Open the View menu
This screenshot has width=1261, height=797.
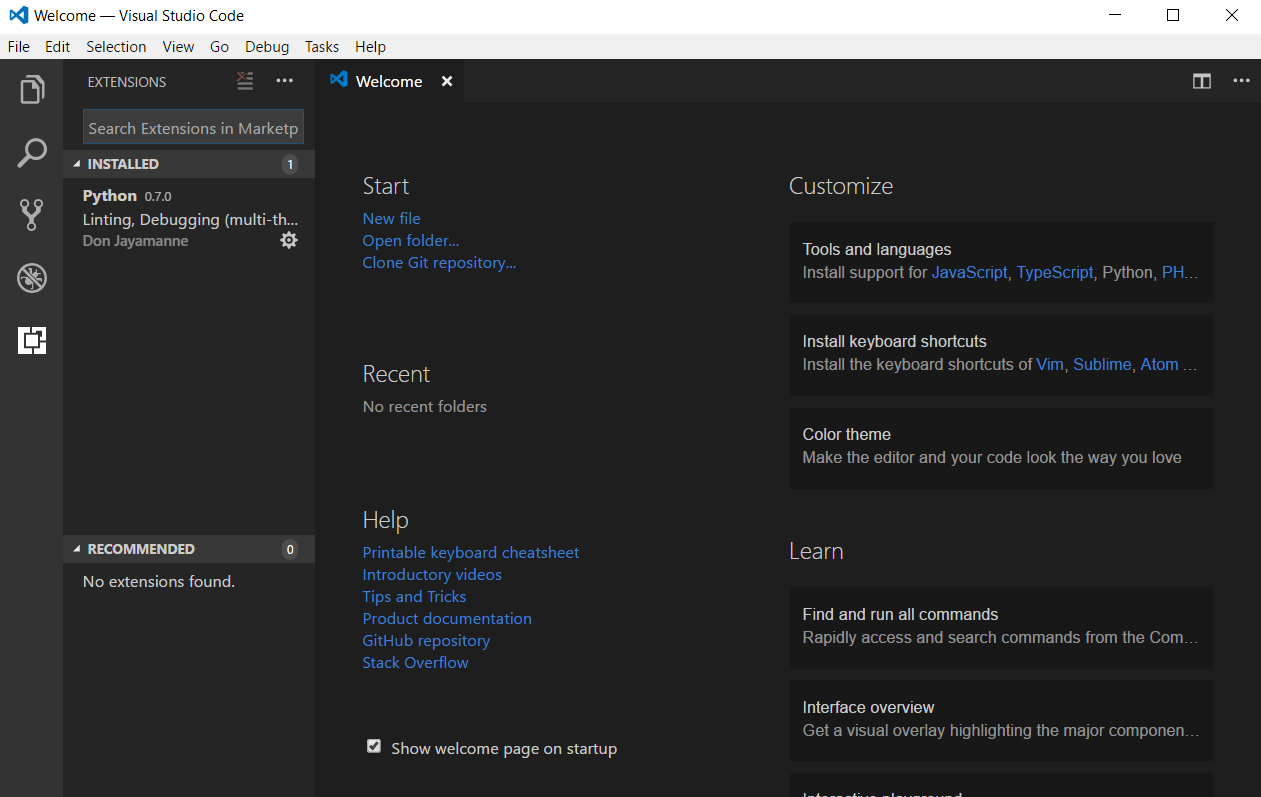(179, 47)
